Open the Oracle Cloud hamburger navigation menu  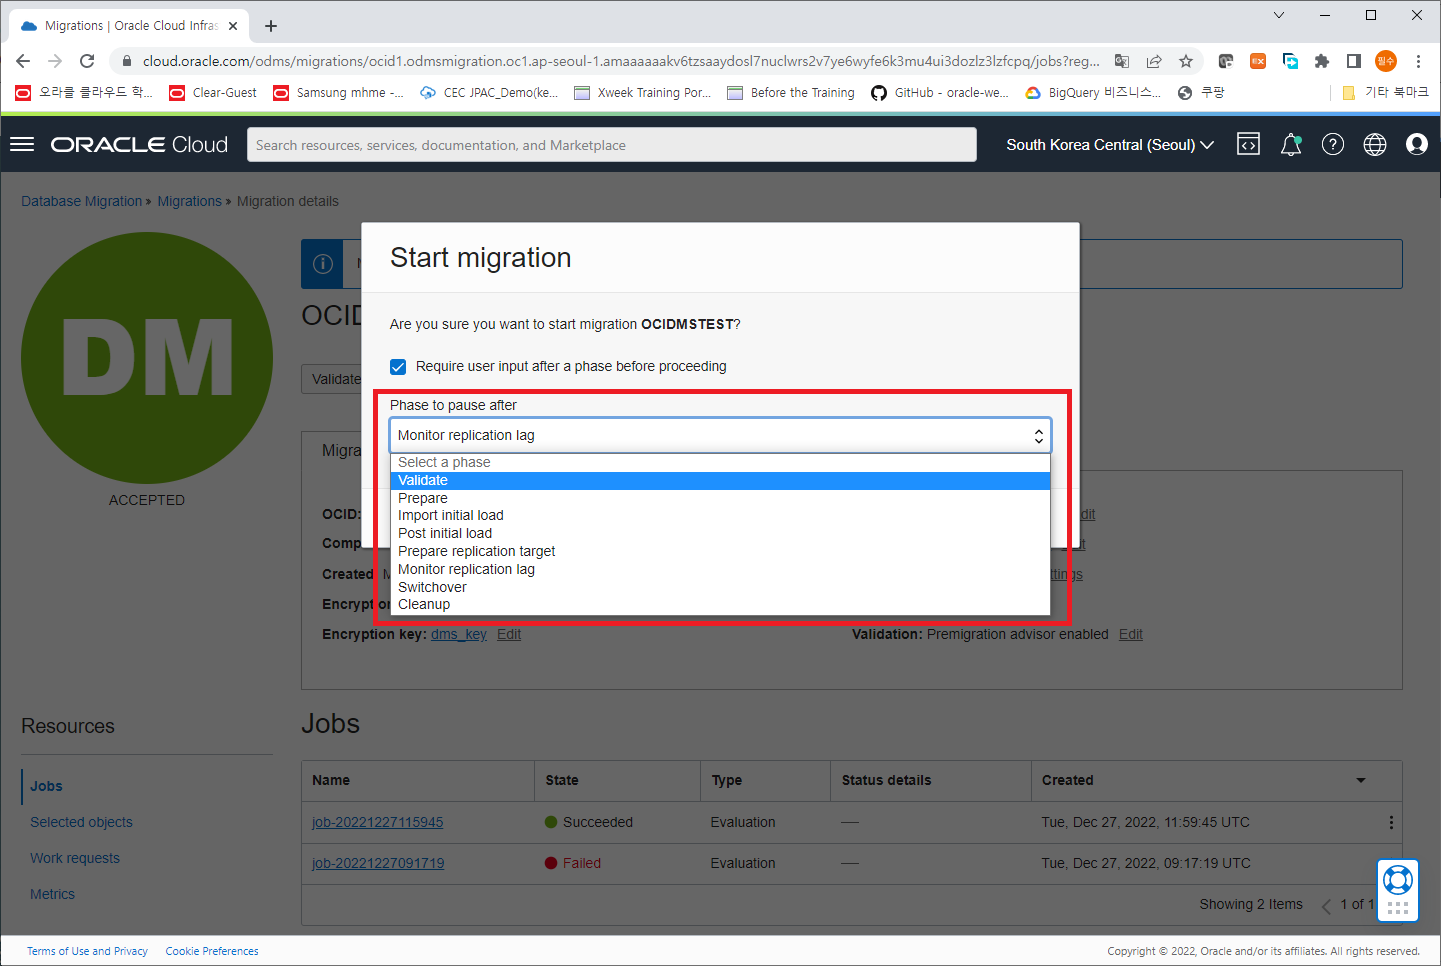point(22,144)
